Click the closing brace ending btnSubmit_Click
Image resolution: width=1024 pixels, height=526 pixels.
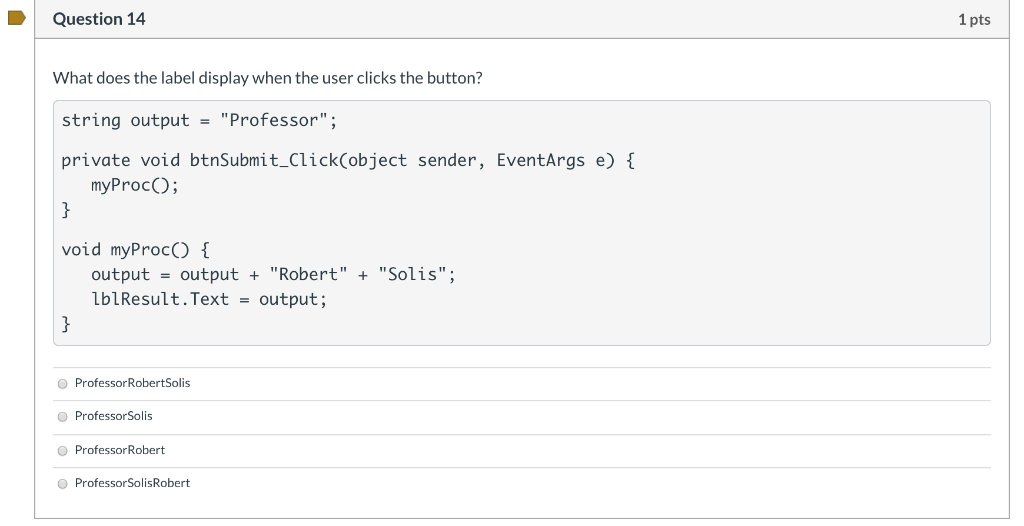[66, 210]
